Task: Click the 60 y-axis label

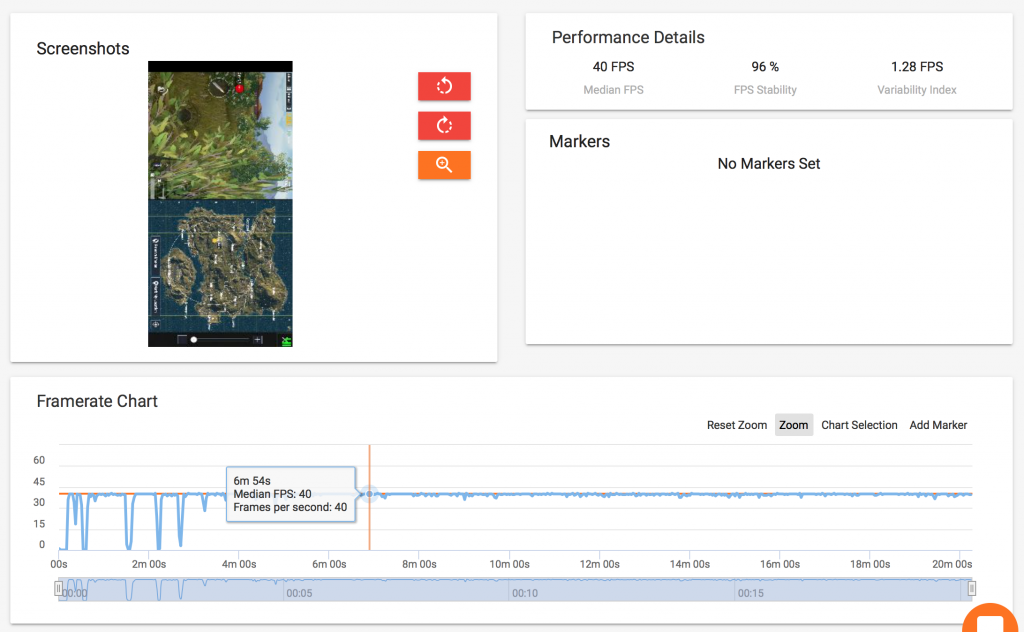Action: 39,460
